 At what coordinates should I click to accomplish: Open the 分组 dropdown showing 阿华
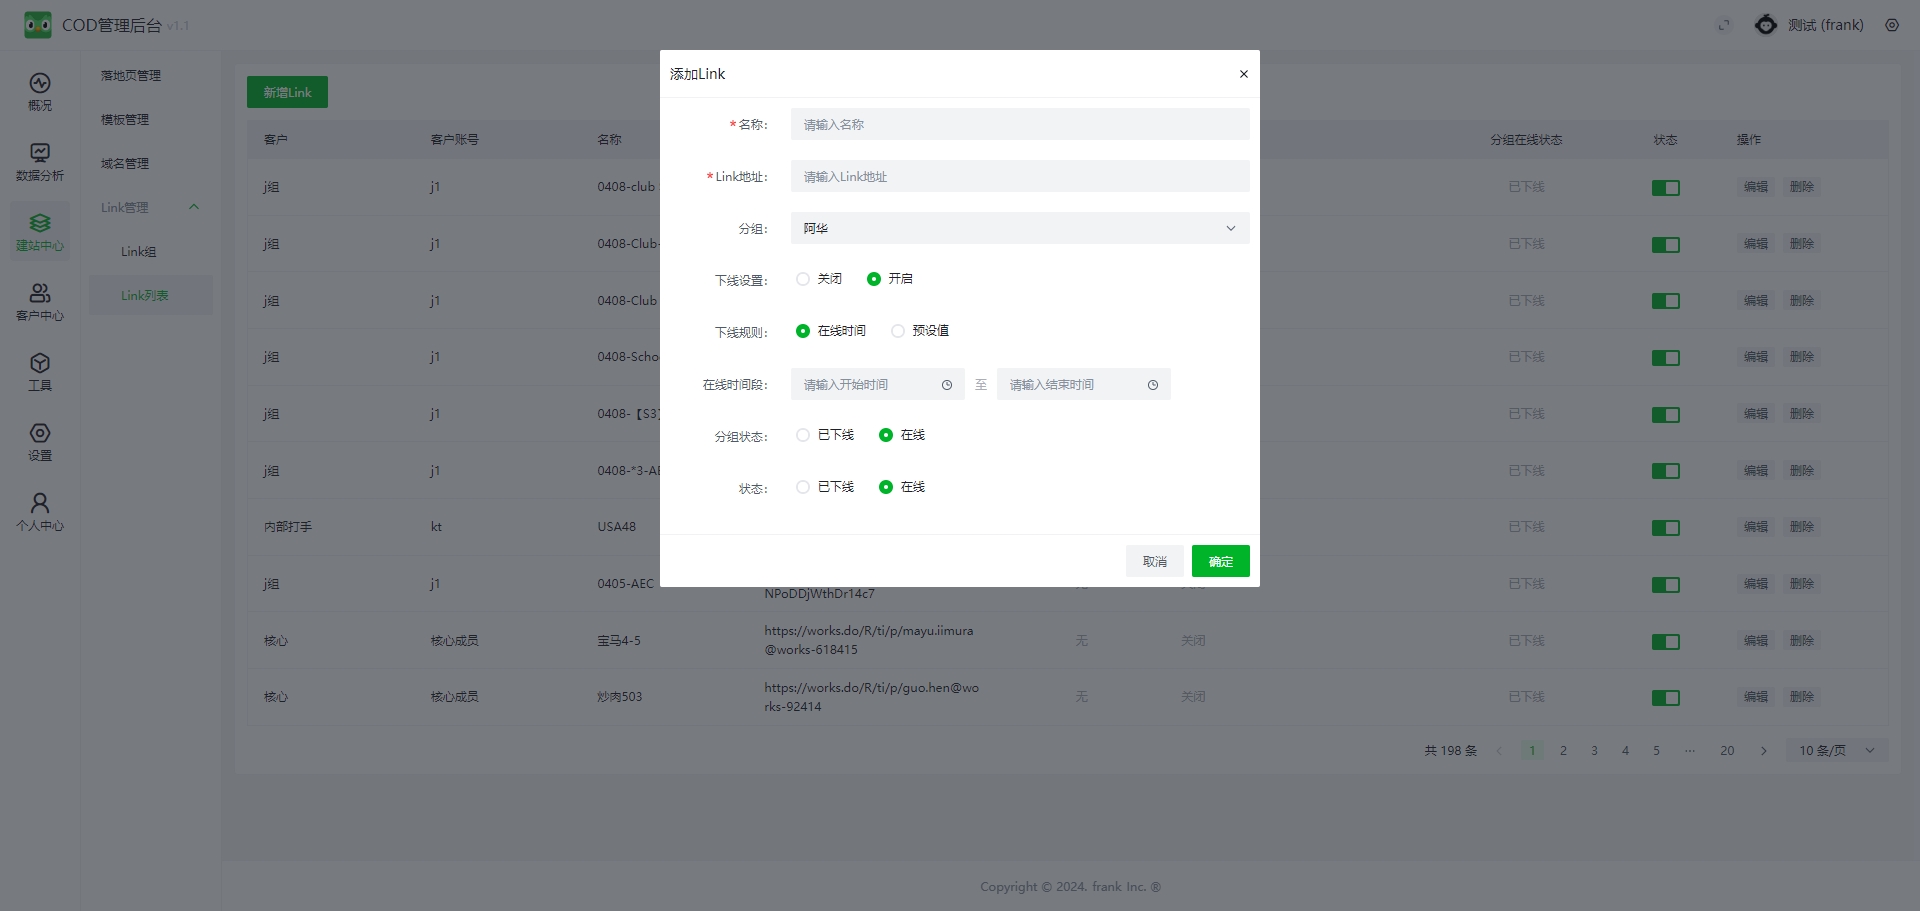tap(1020, 228)
